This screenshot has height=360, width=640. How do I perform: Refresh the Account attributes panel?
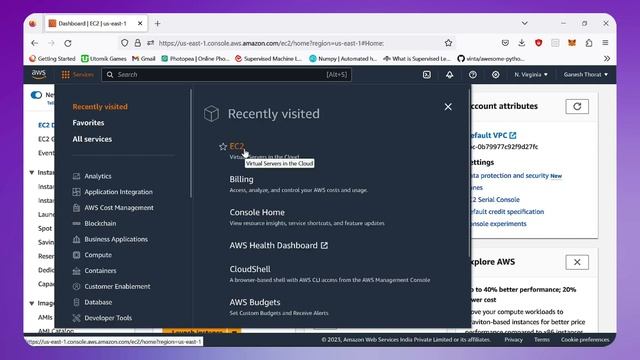coord(577,107)
